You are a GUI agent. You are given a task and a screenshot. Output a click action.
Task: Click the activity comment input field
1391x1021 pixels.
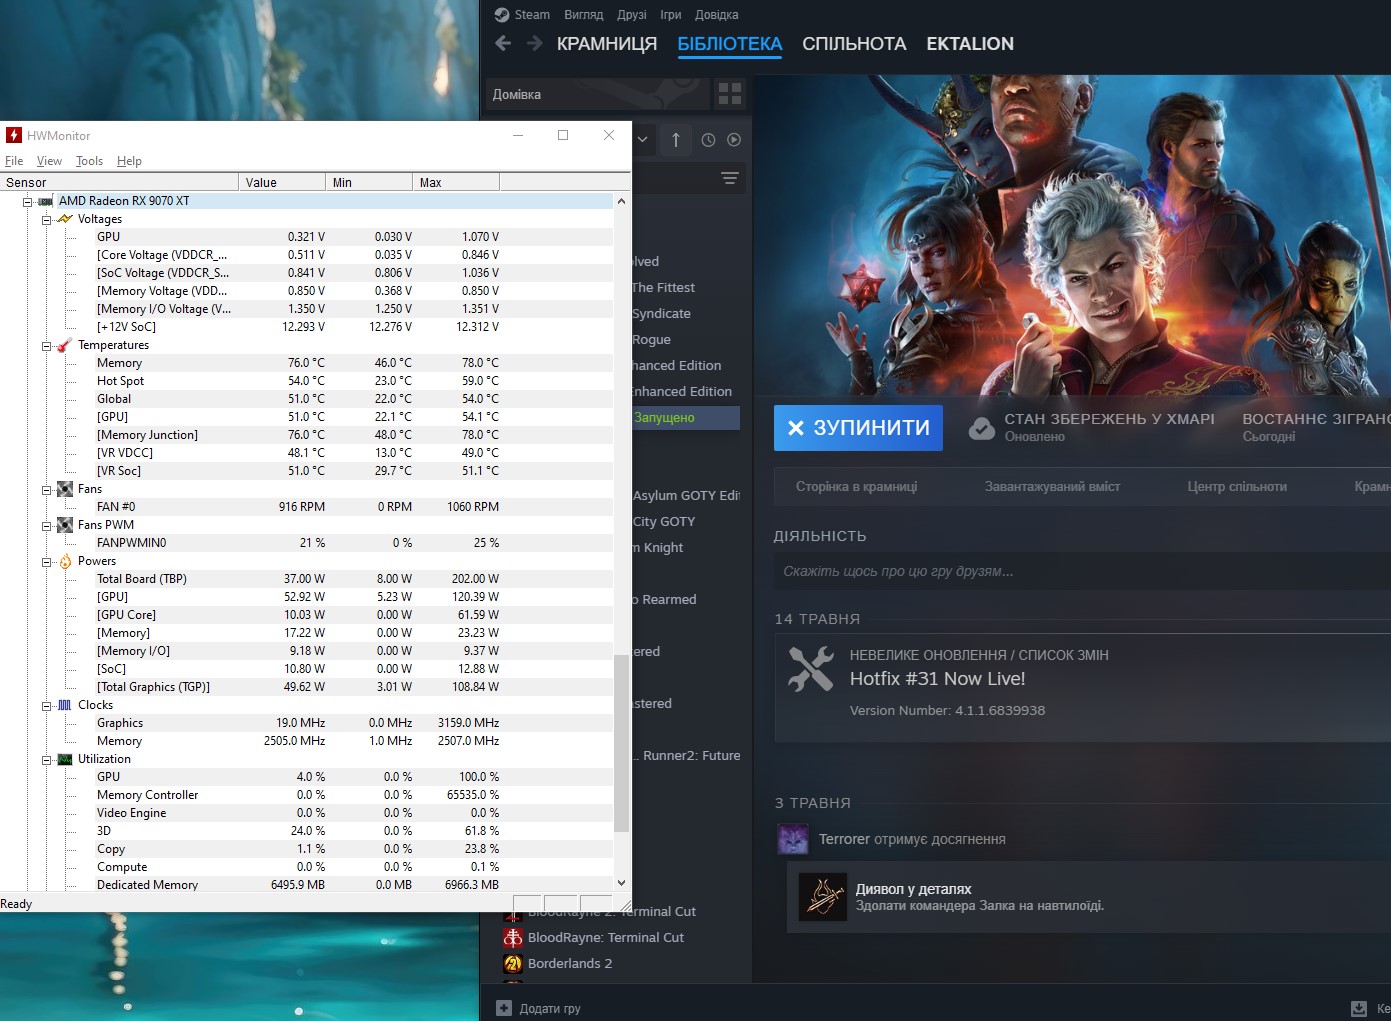tap(1081, 571)
